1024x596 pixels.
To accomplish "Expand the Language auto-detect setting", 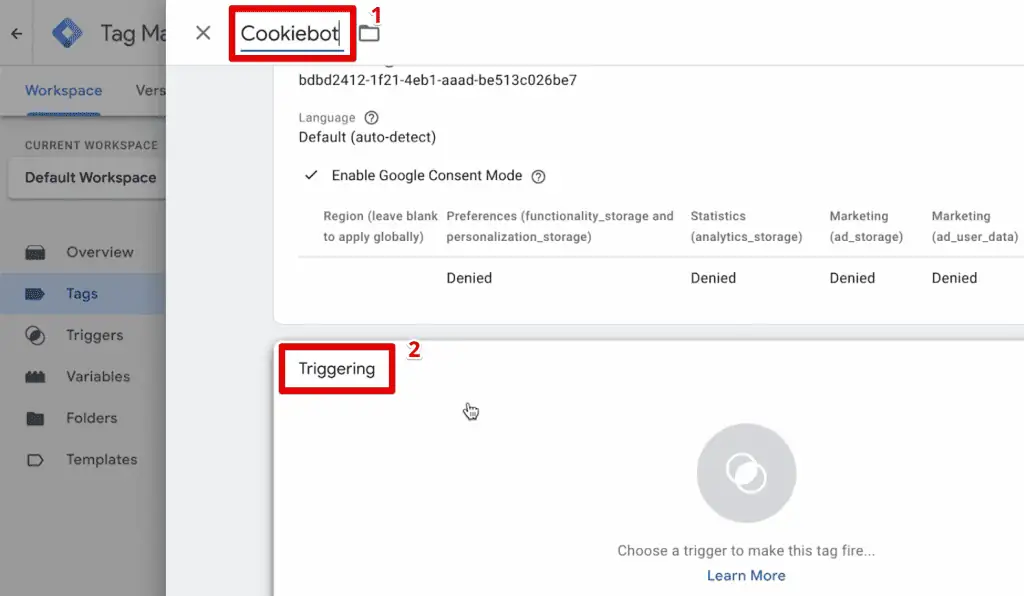I will coord(367,137).
